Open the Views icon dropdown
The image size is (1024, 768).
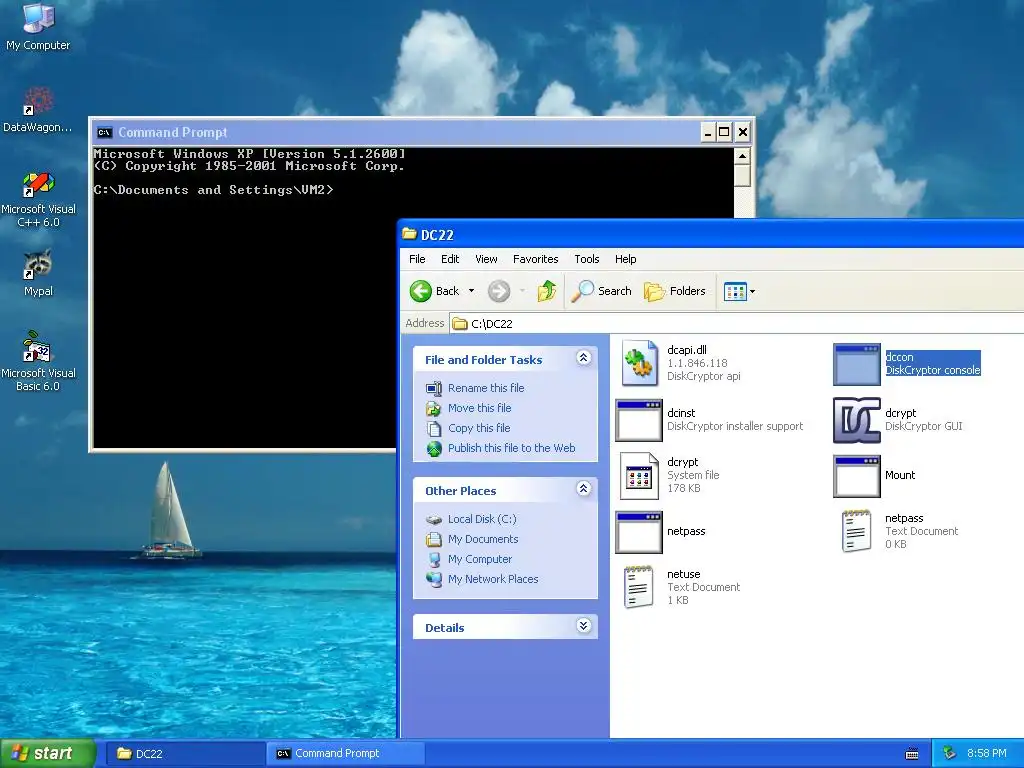[739, 291]
